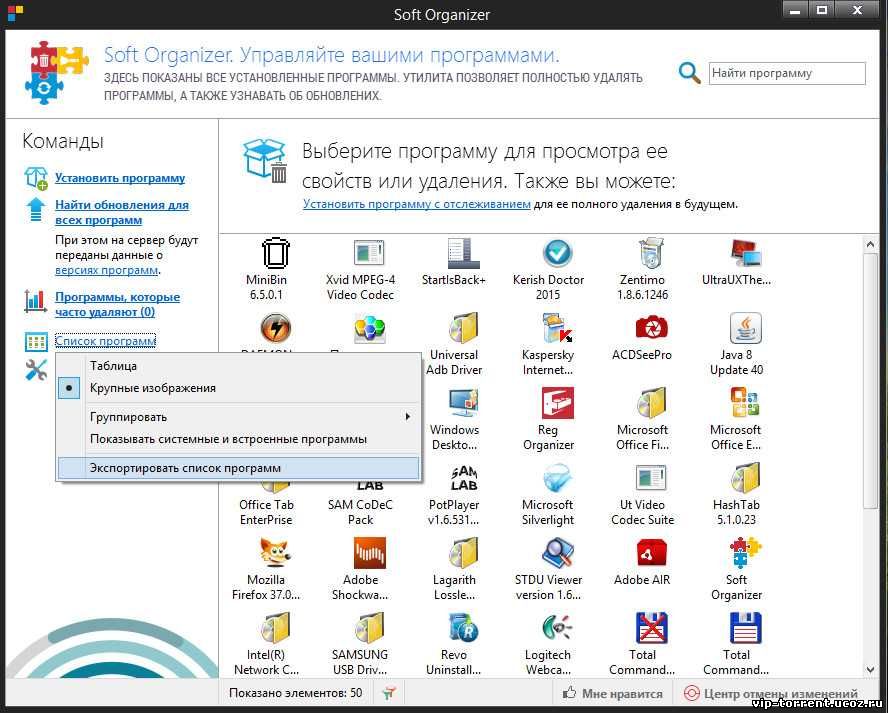Click the filter funnel icon in status bar
Image resolution: width=888 pixels, height=713 pixels.
click(x=390, y=693)
